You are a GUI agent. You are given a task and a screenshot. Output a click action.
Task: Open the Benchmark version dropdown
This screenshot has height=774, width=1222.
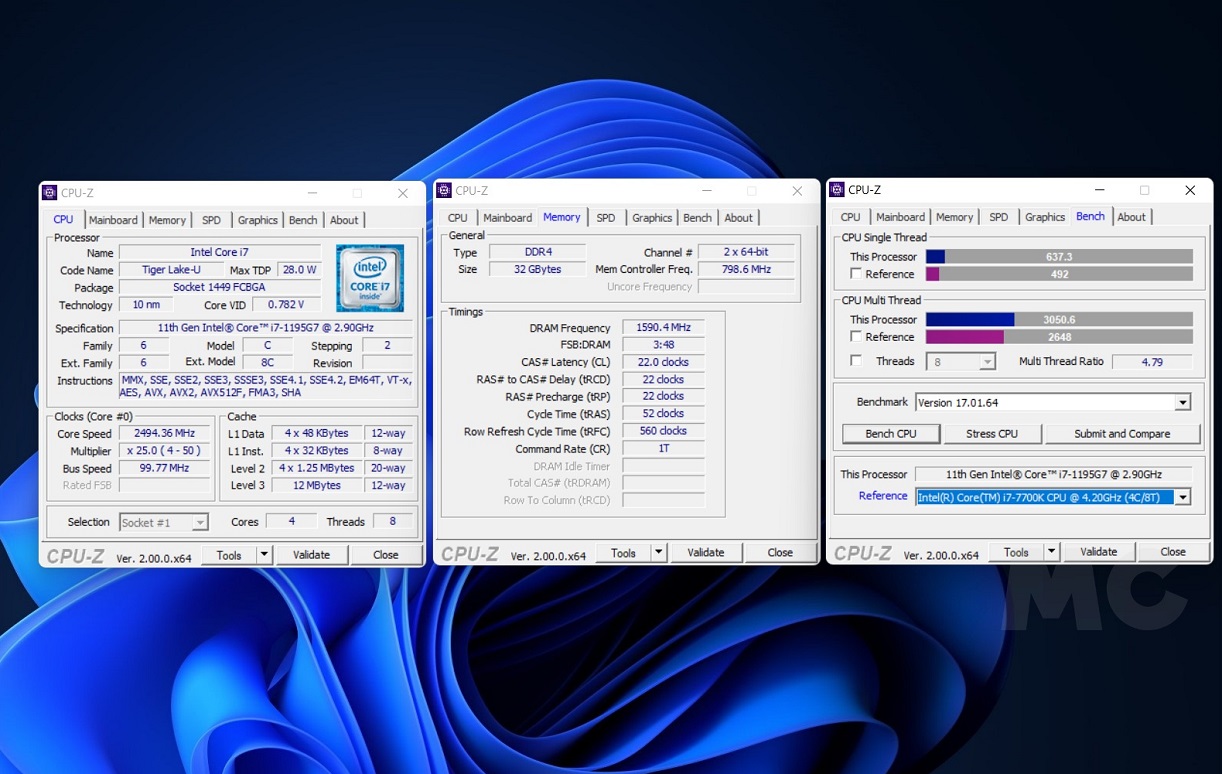[x=1182, y=403]
